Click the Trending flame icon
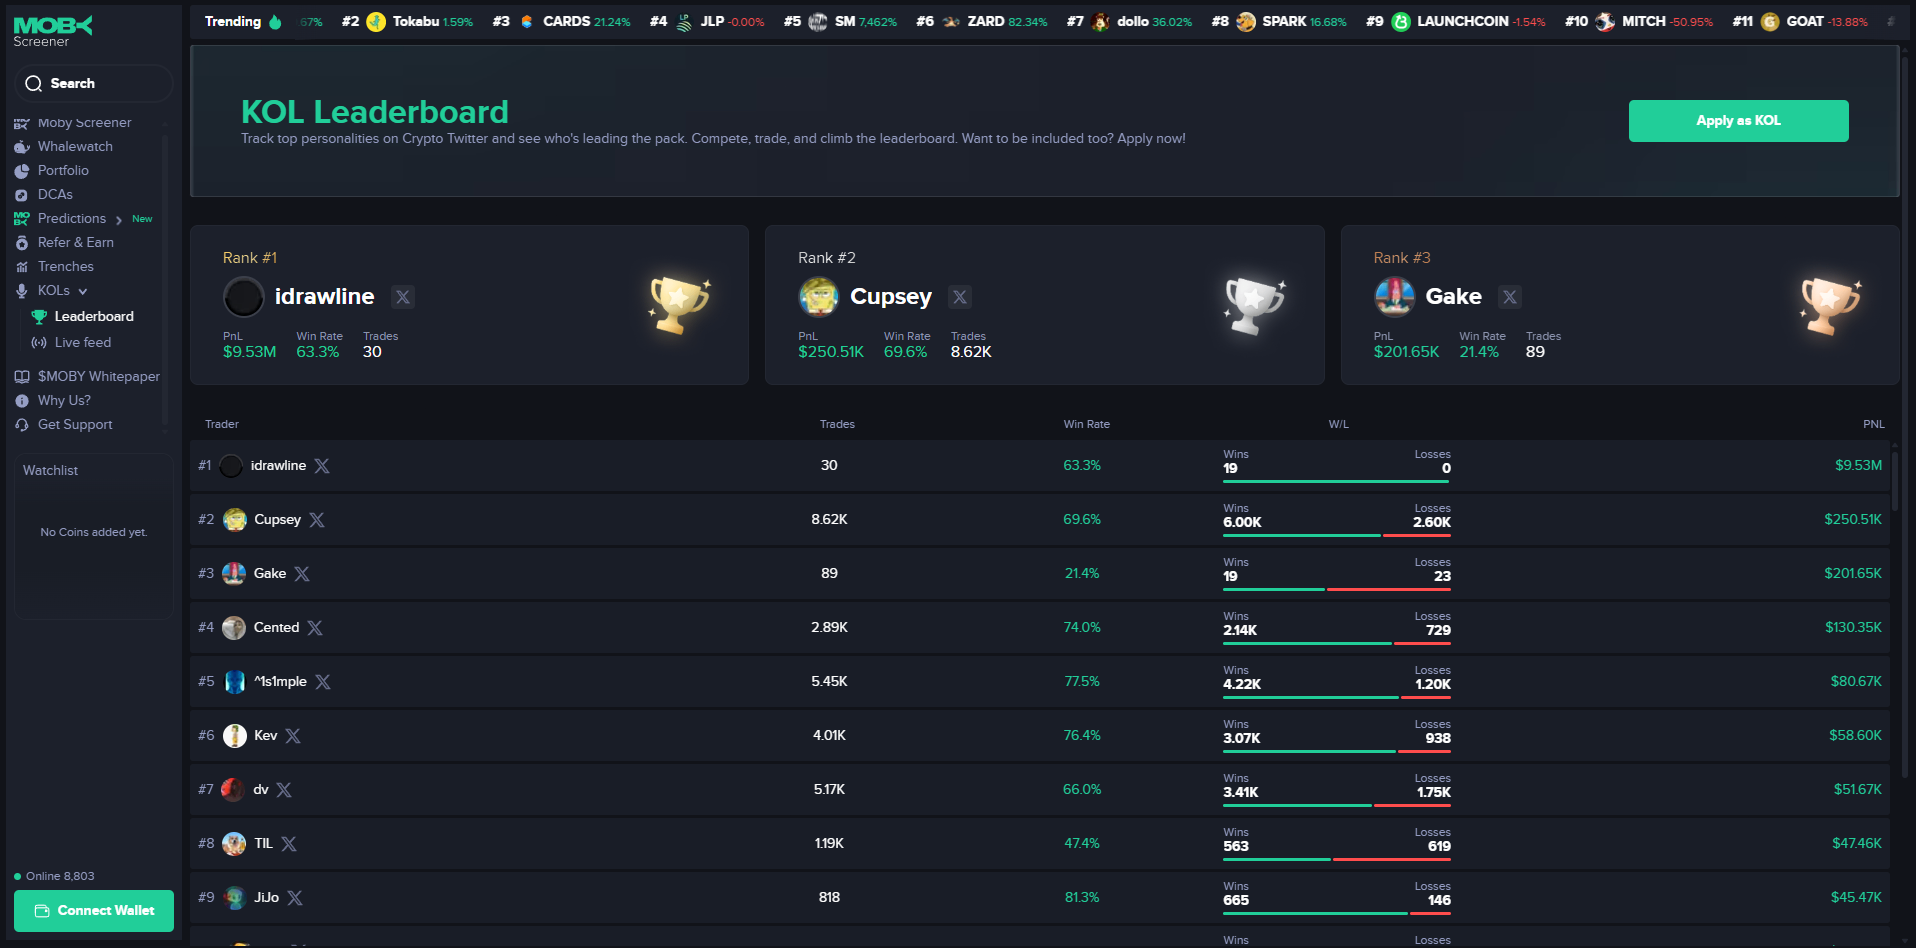 [275, 22]
